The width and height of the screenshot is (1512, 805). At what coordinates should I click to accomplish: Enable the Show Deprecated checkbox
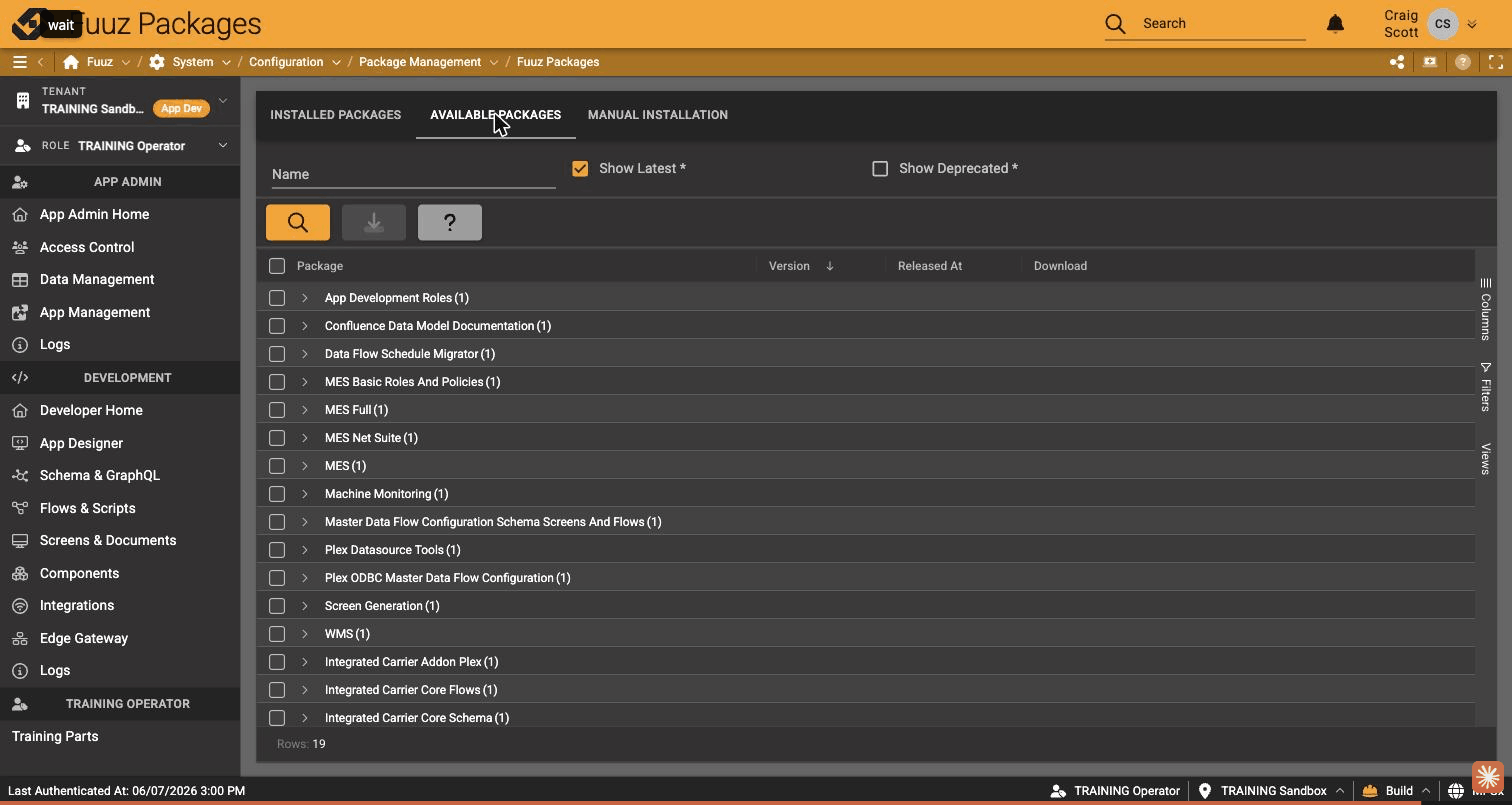(x=880, y=168)
